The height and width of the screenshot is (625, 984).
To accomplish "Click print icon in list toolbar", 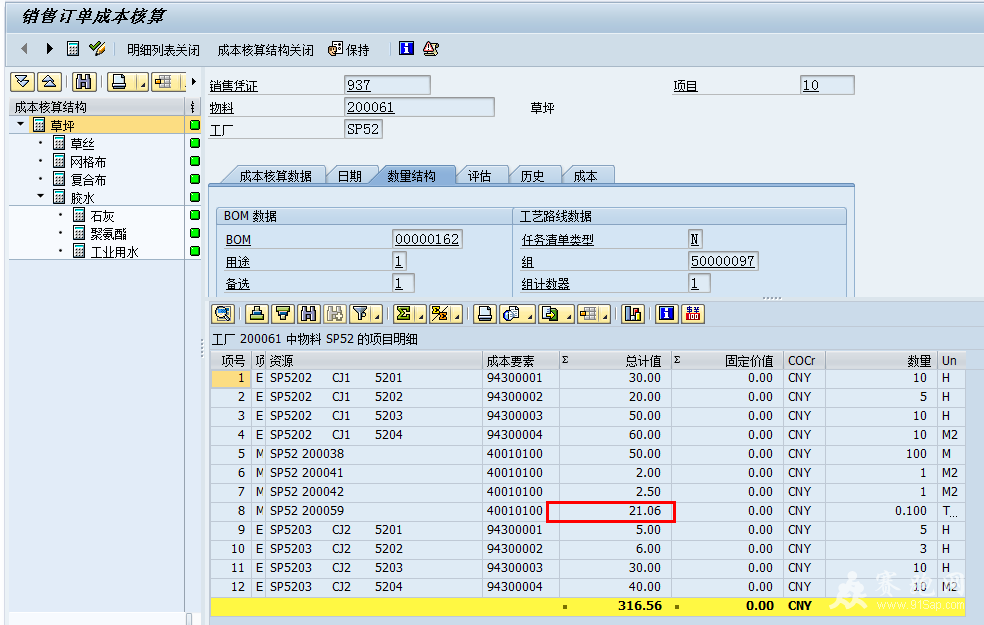I will [x=484, y=313].
